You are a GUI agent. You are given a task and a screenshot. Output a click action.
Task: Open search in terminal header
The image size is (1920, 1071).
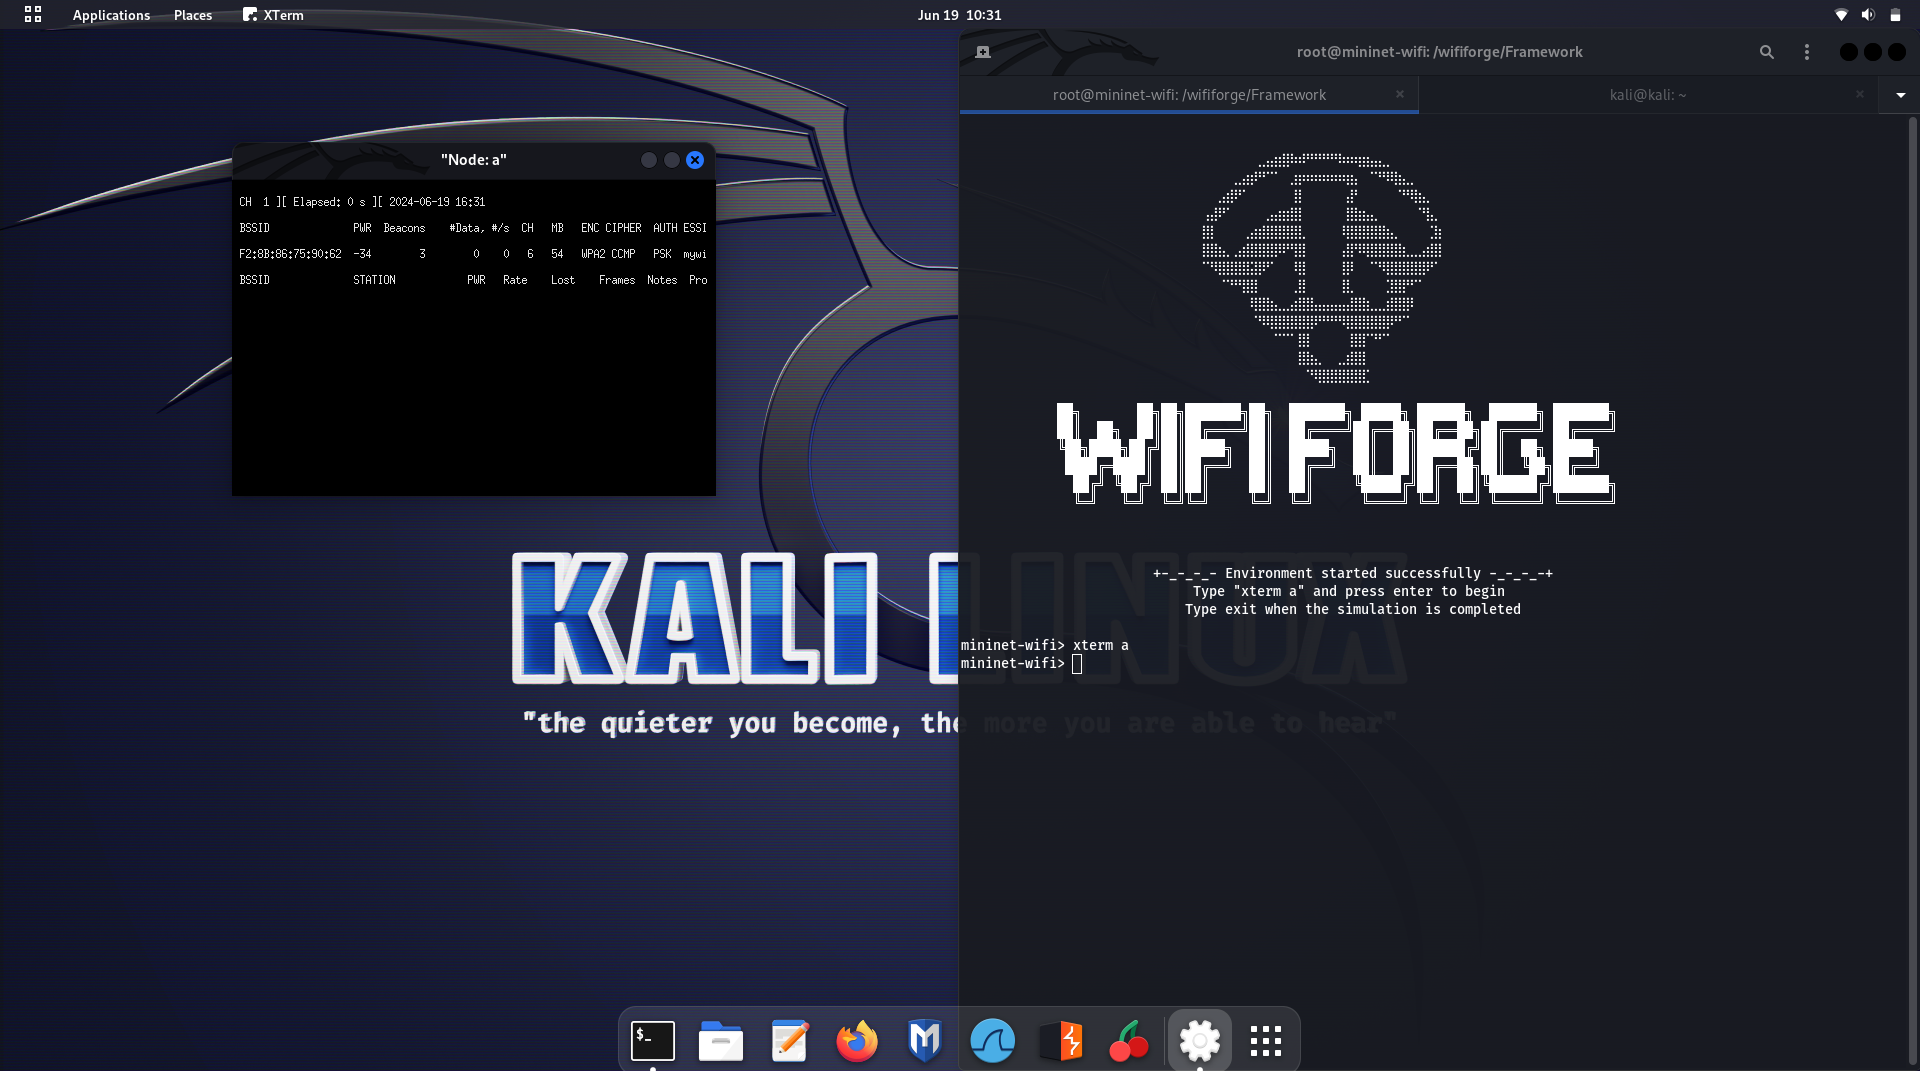1767,52
